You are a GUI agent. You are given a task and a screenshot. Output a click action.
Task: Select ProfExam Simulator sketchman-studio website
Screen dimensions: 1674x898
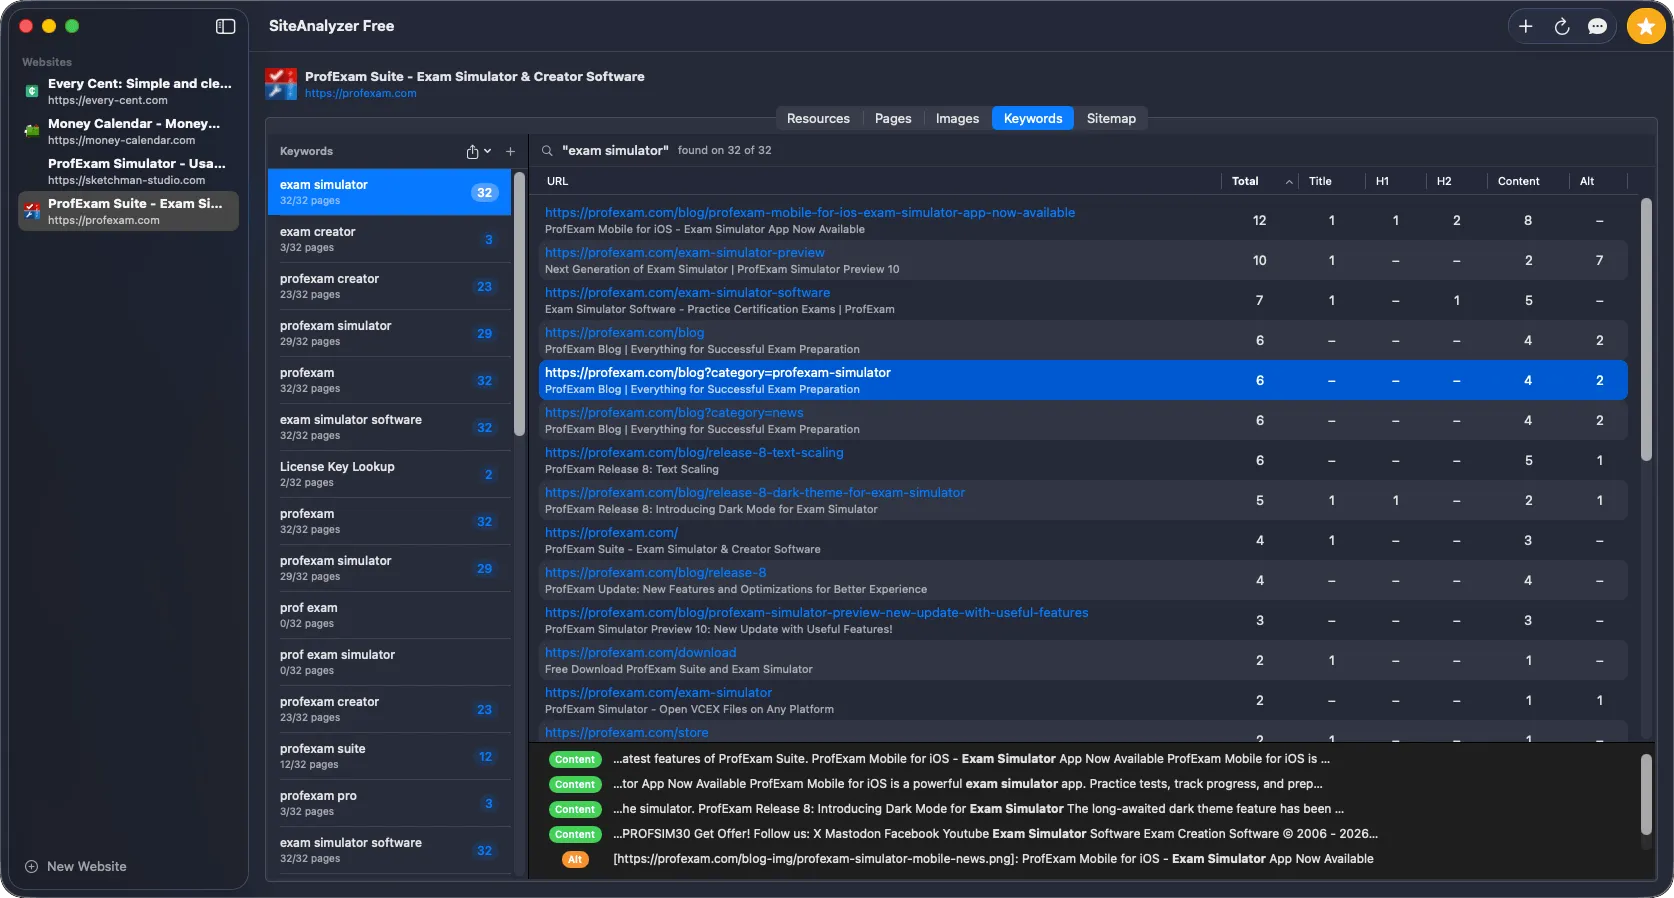tap(128, 171)
